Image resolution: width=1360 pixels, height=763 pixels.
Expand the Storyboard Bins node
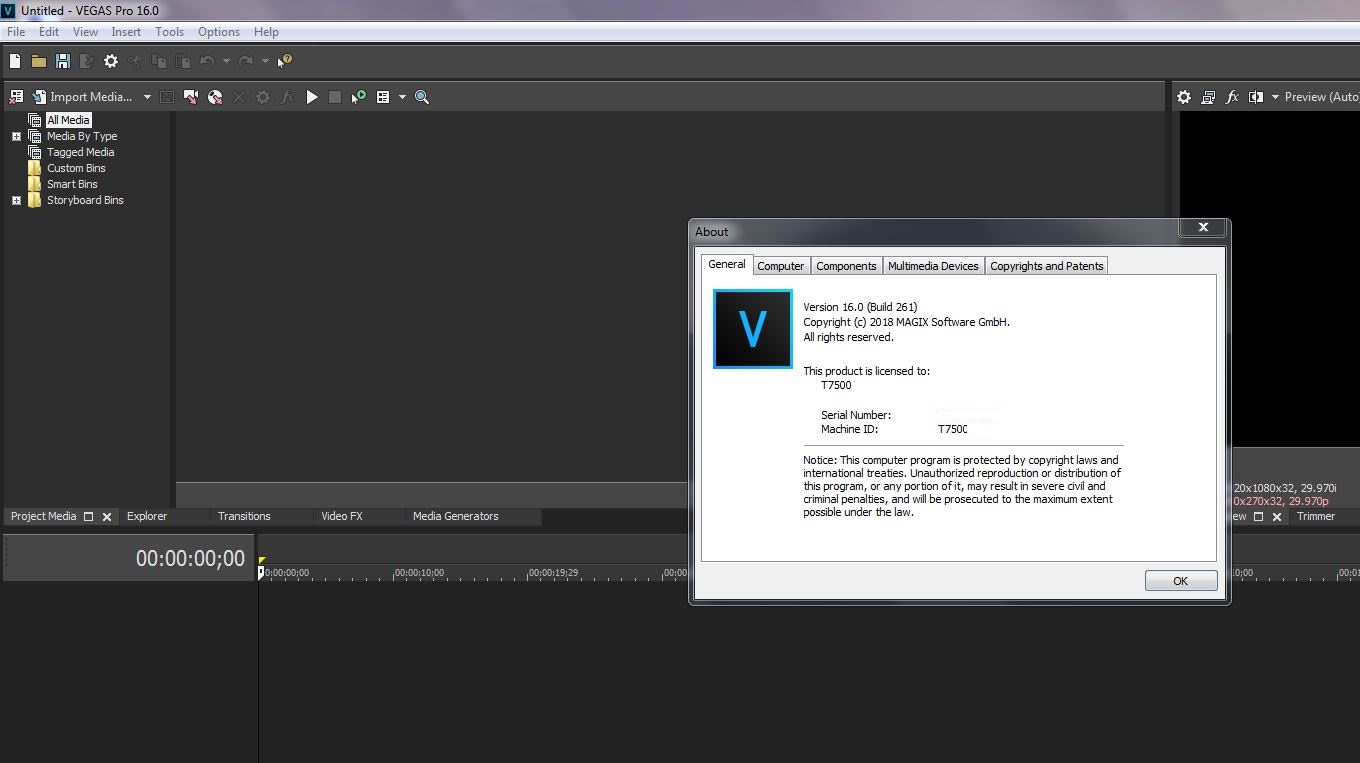point(16,200)
